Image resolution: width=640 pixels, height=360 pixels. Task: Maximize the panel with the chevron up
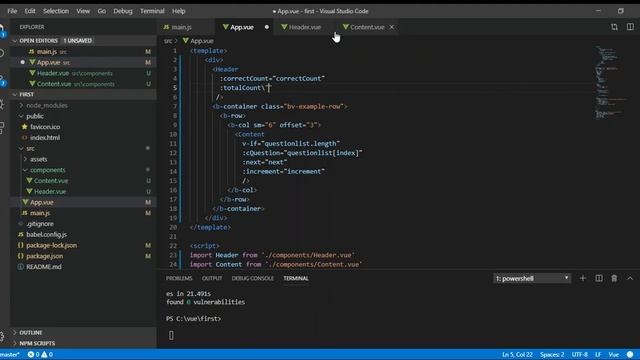pyautogui.click(x=630, y=278)
